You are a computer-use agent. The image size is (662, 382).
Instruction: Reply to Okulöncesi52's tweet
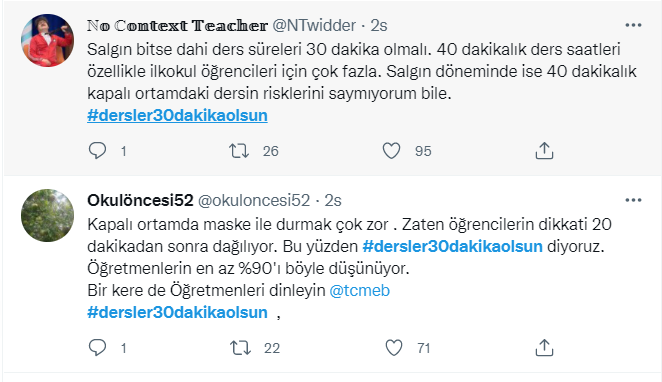pos(98,348)
